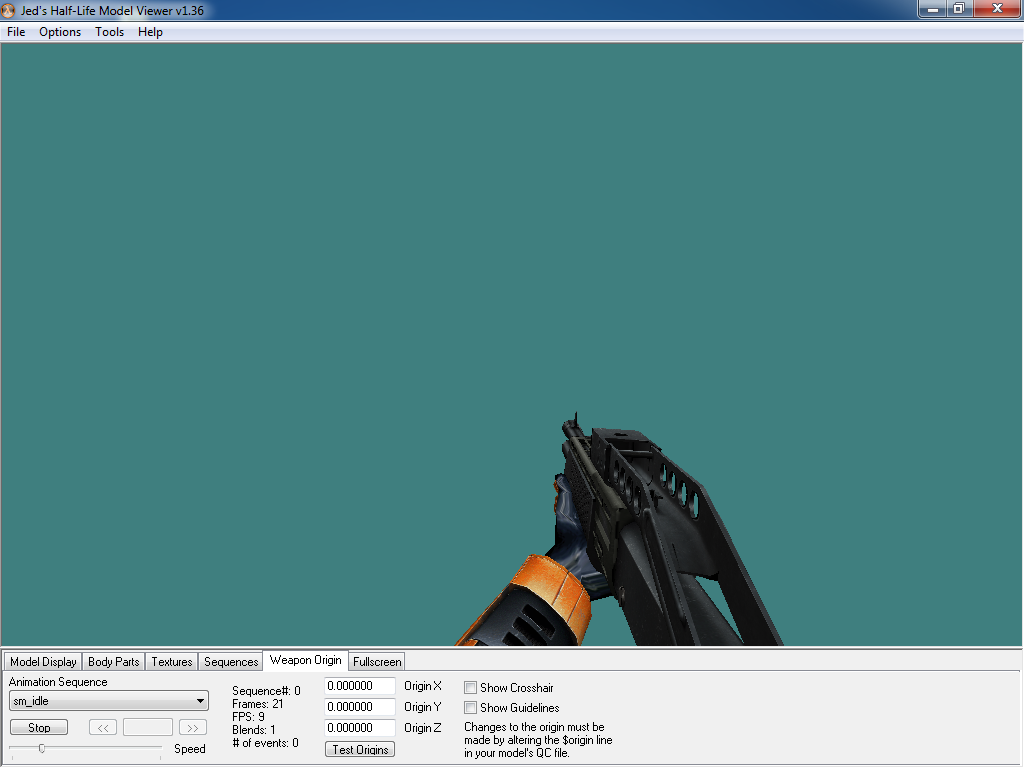
Task: Open the Options menu
Action: pyautogui.click(x=60, y=32)
